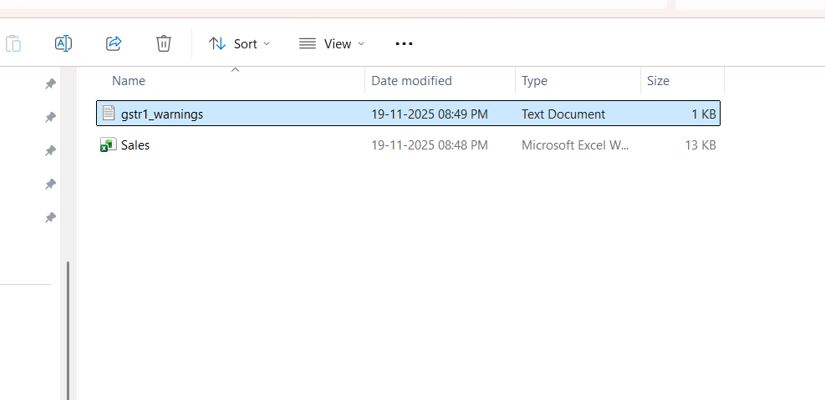Click the gstr1_warnings text document icon
This screenshot has height=400, width=825.
(108, 114)
